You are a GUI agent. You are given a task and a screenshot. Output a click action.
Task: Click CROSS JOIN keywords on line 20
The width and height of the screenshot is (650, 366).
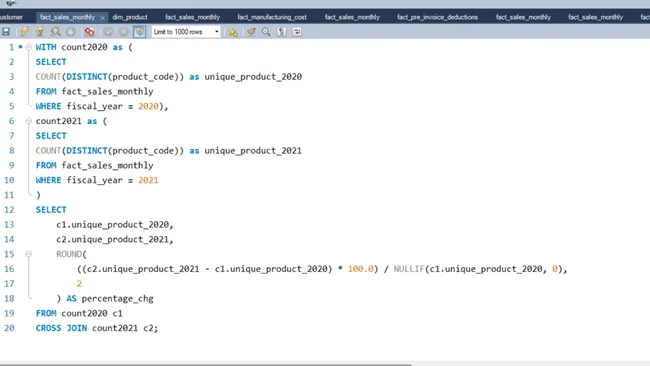[61, 328]
